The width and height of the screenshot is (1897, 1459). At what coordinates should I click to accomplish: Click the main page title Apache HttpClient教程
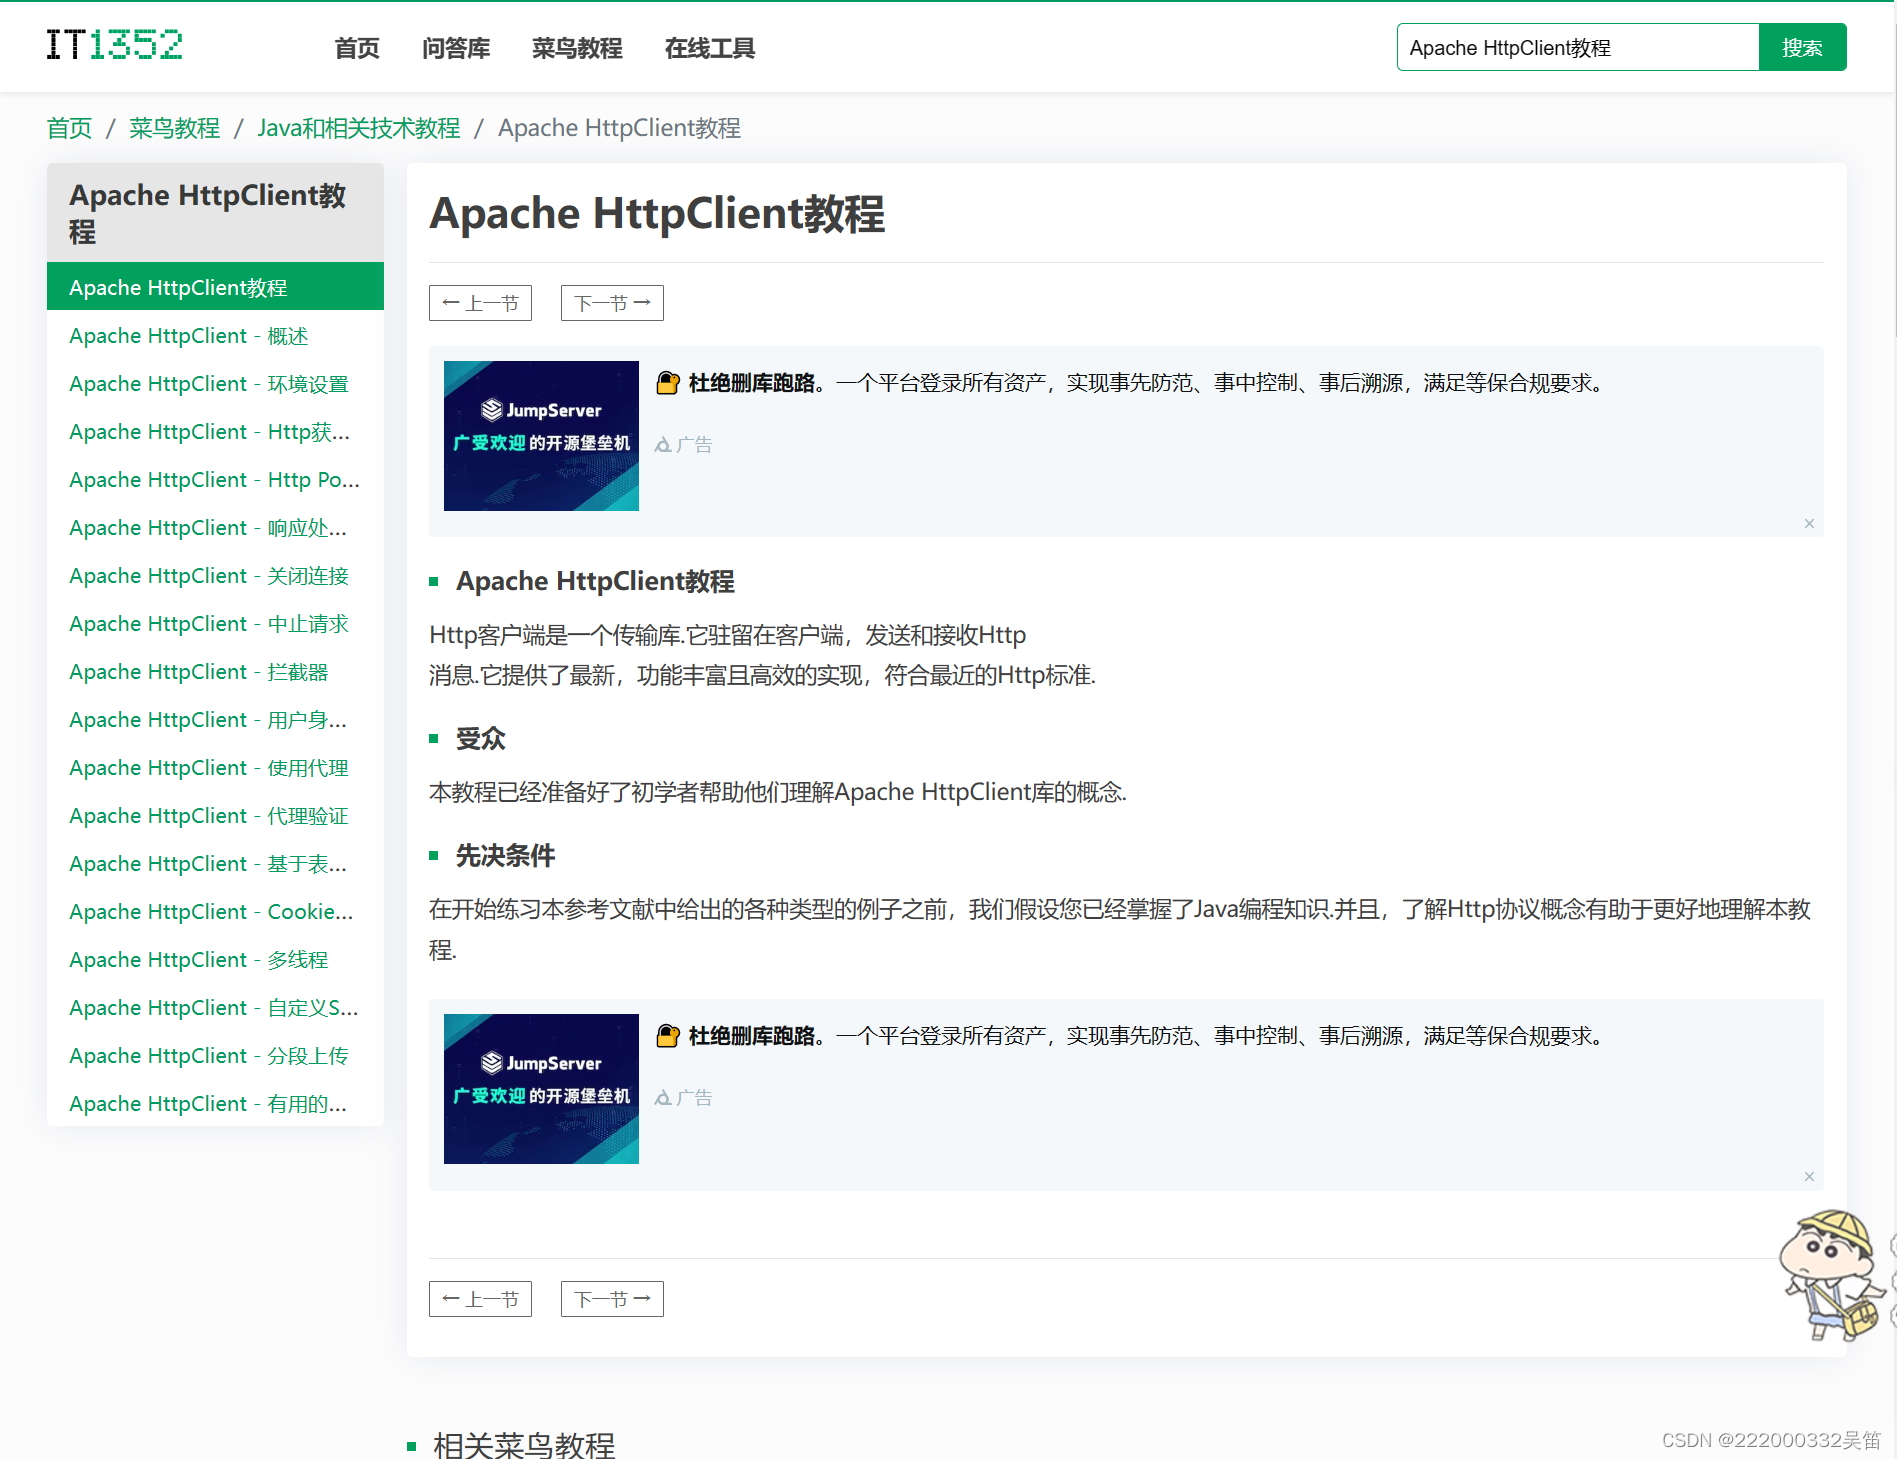click(x=657, y=214)
